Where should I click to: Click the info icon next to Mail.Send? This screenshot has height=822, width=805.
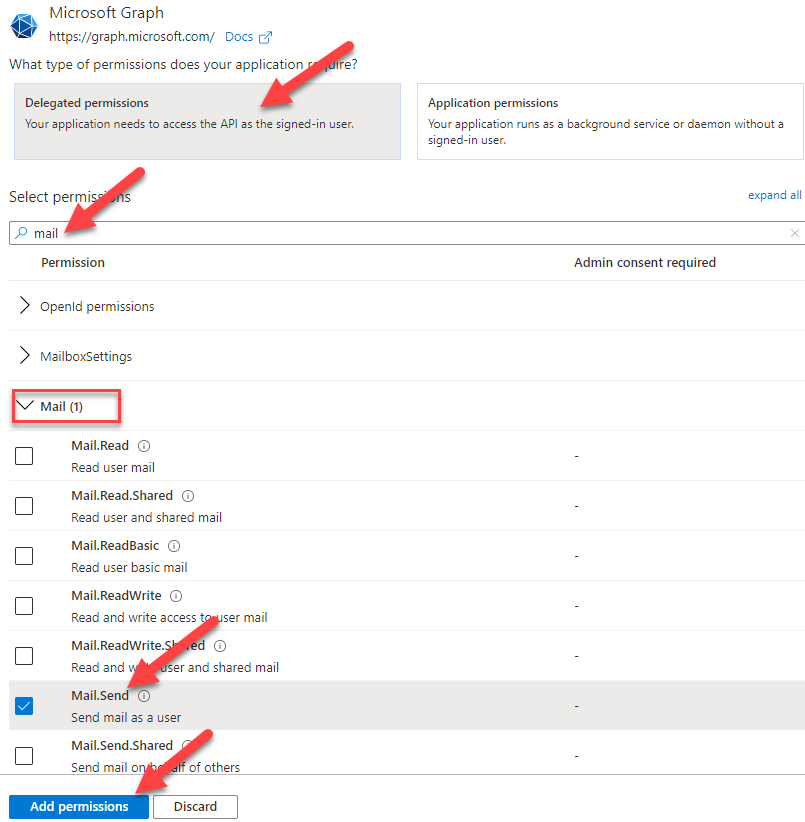pyautogui.click(x=144, y=696)
